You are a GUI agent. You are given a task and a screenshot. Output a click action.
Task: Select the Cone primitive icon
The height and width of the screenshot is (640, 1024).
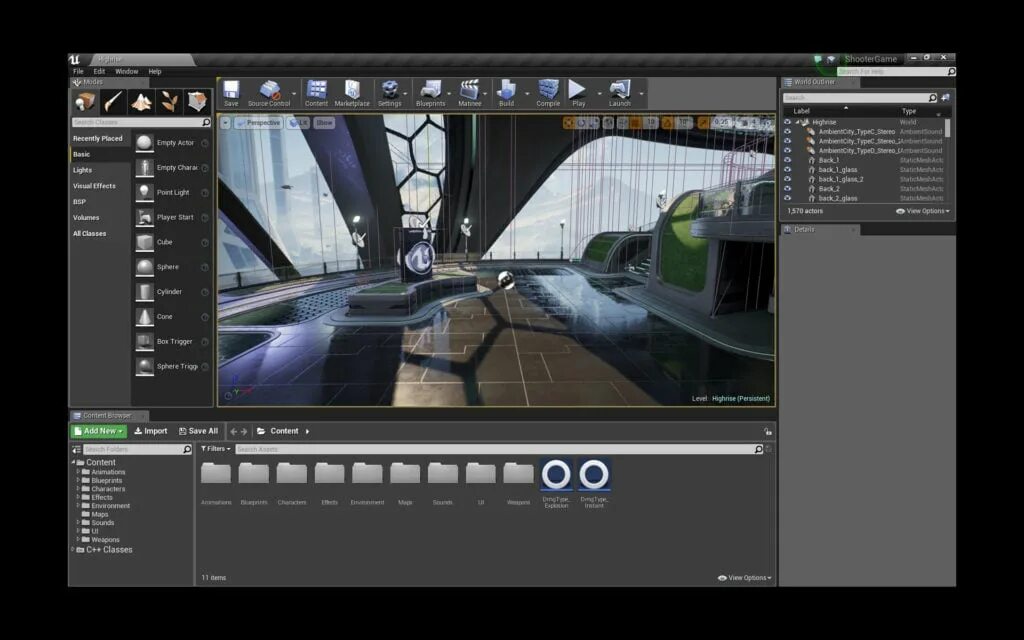pos(144,316)
